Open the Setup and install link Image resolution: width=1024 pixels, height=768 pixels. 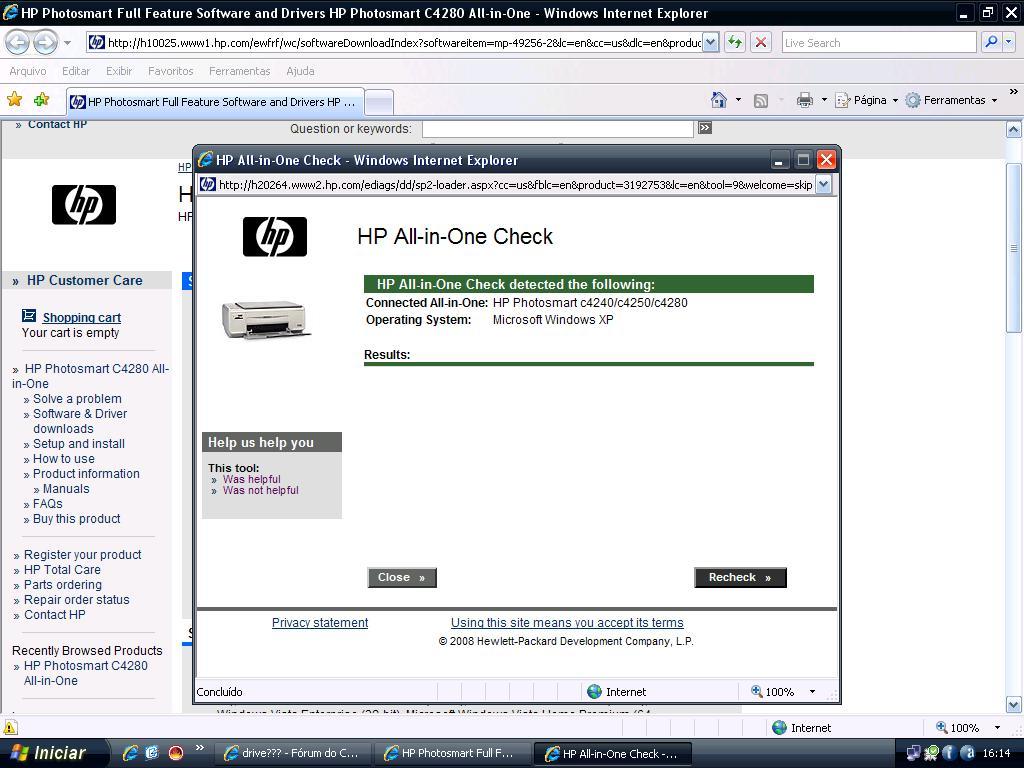pyautogui.click(x=78, y=443)
